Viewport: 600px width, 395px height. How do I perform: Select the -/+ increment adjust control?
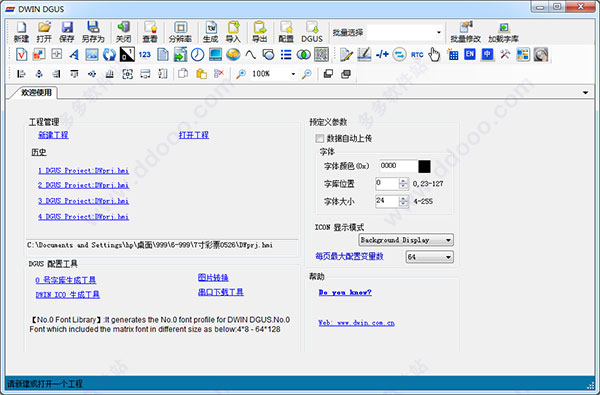coord(382,54)
